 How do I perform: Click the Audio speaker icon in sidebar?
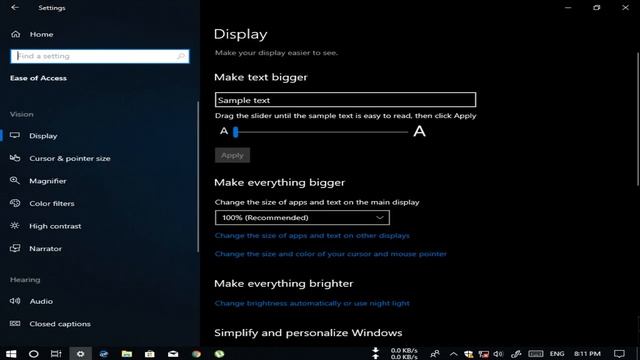[x=15, y=301]
